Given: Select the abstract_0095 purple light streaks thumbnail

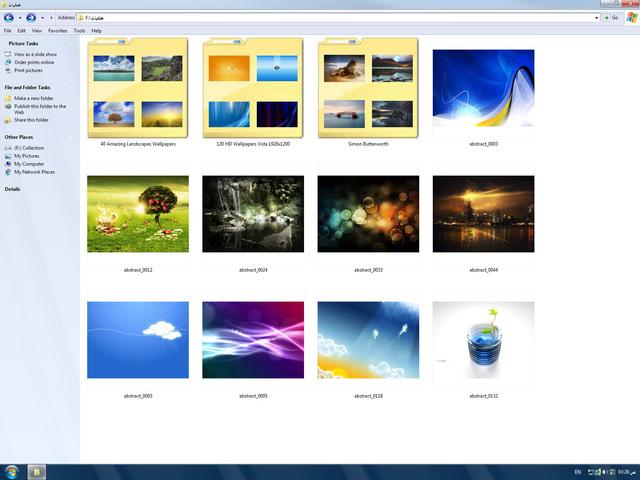Looking at the screenshot, I should (x=253, y=340).
